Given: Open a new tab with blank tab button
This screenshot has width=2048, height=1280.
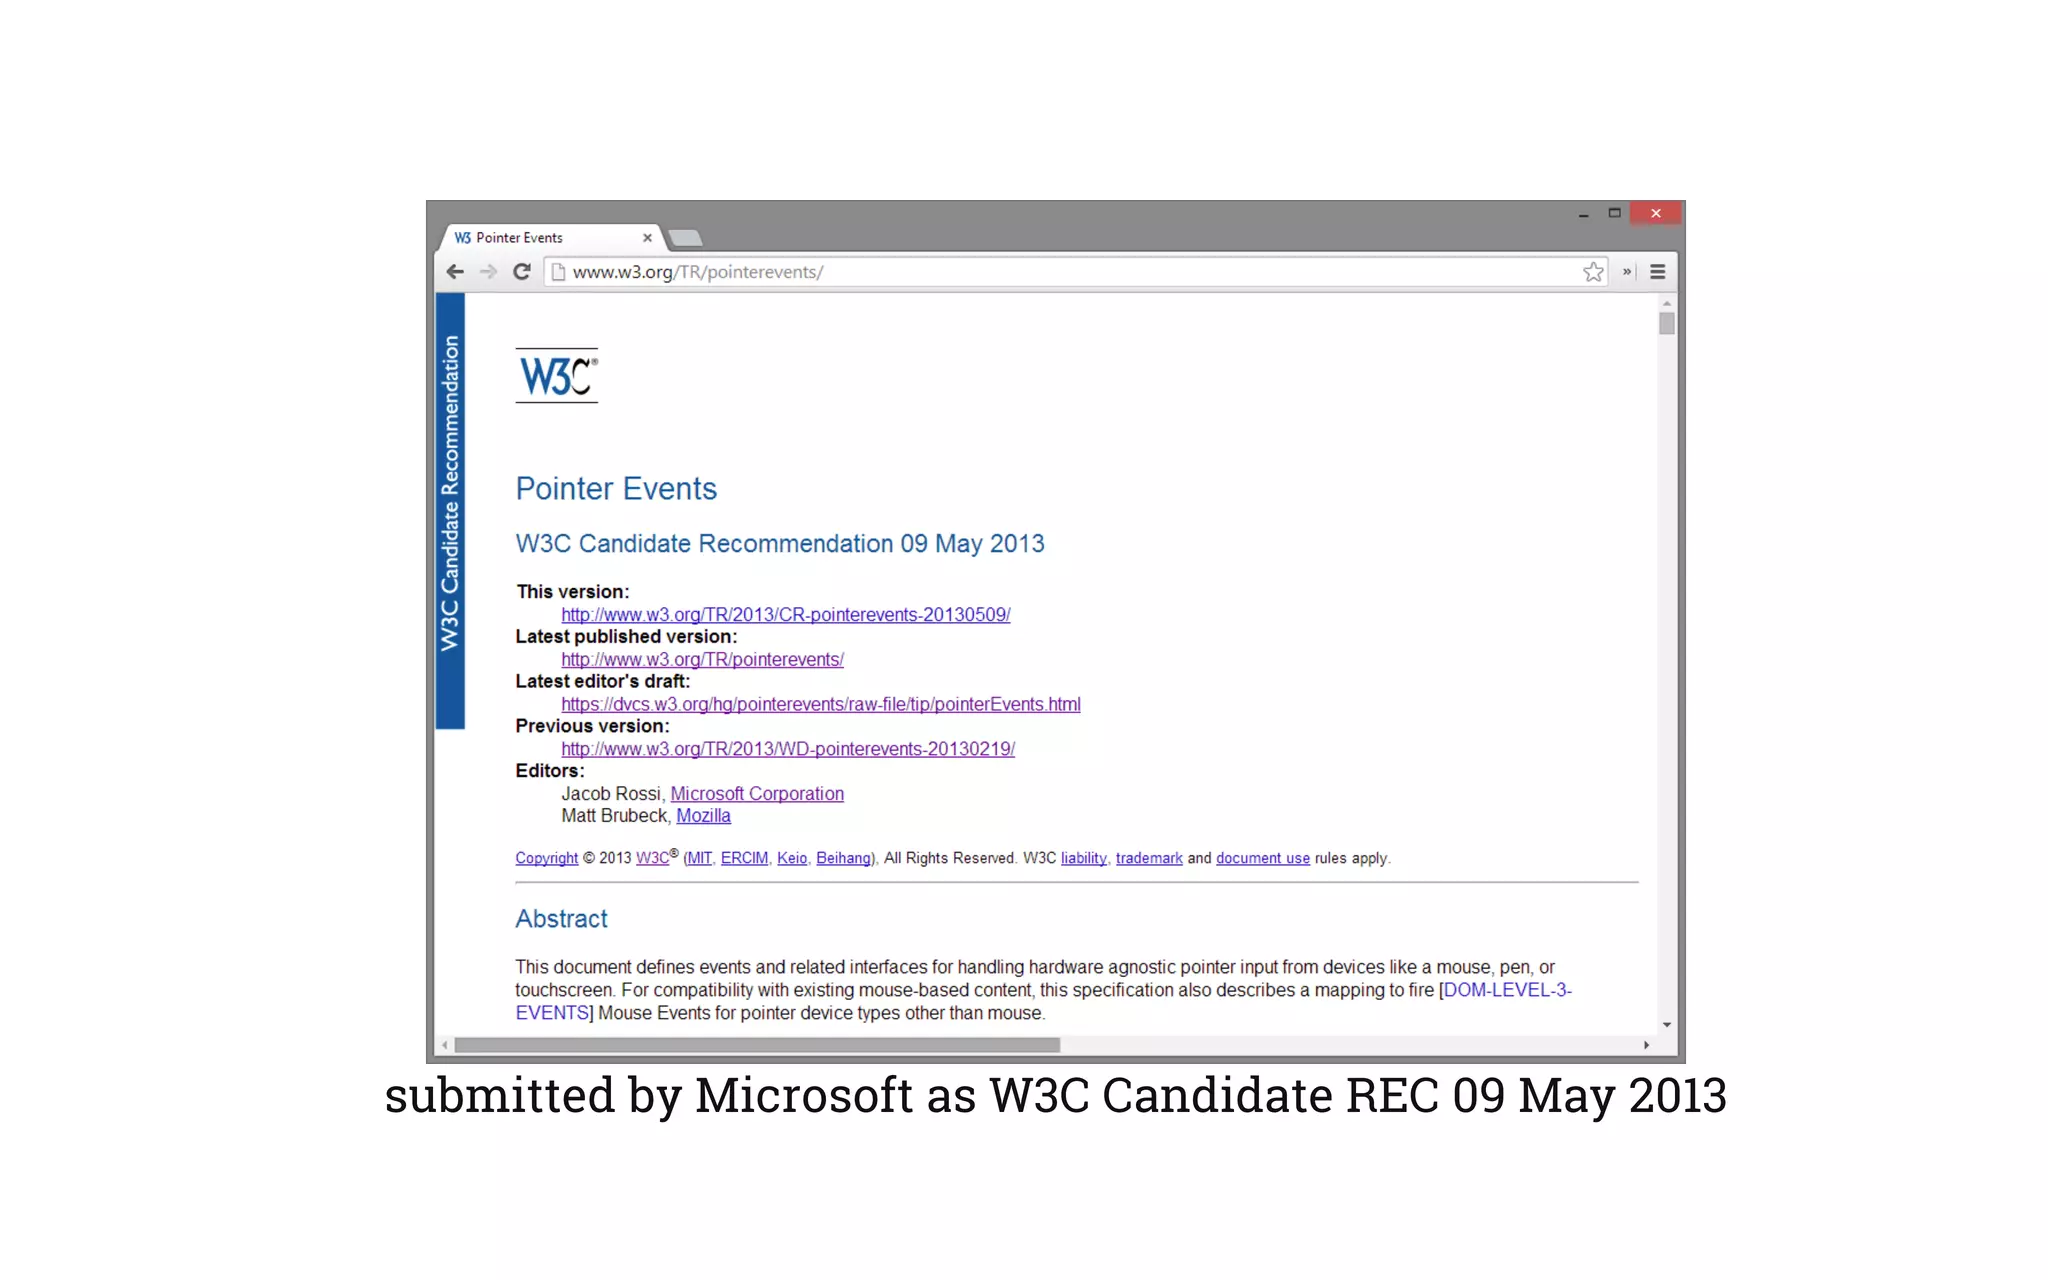Looking at the screenshot, I should [685, 238].
